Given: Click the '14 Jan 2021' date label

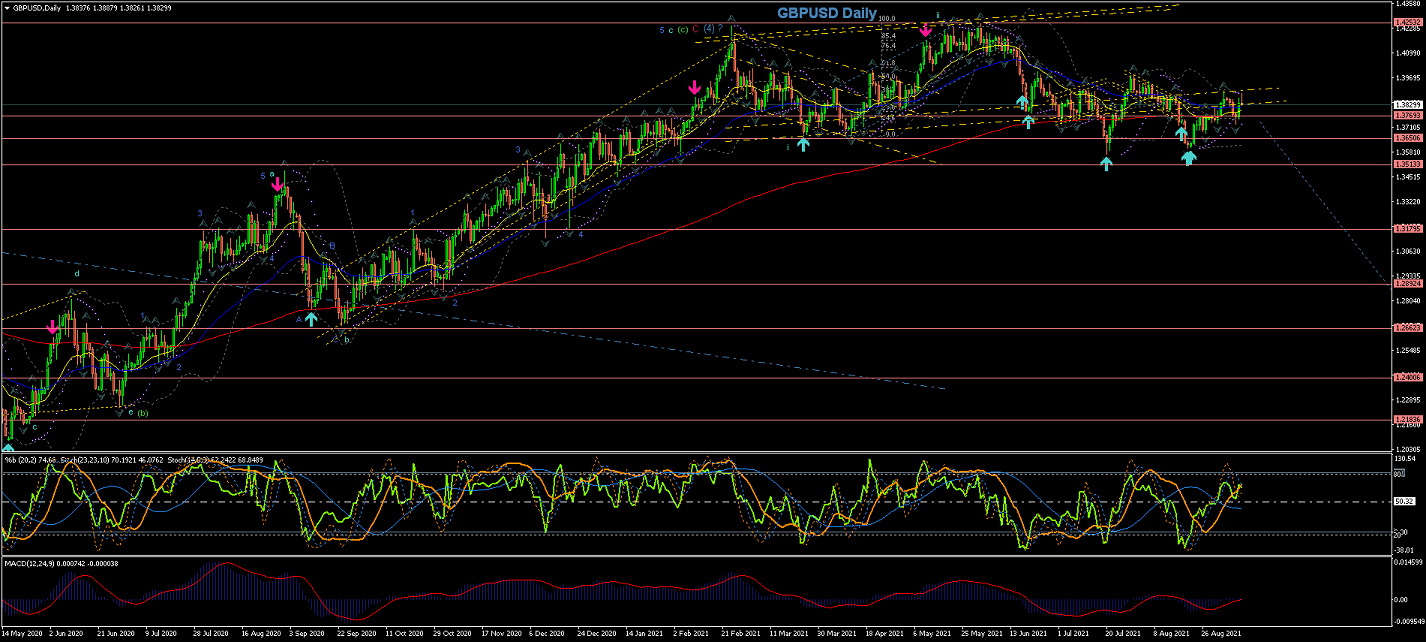Looking at the screenshot, I should (645, 633).
